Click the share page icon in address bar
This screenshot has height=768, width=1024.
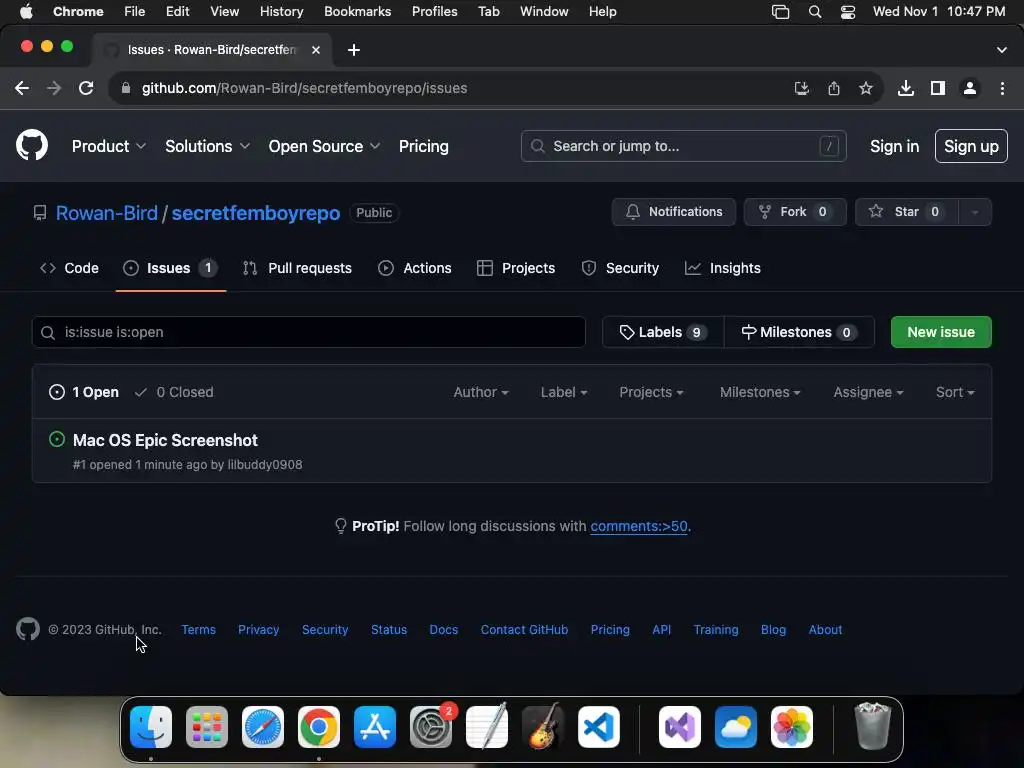(x=834, y=88)
